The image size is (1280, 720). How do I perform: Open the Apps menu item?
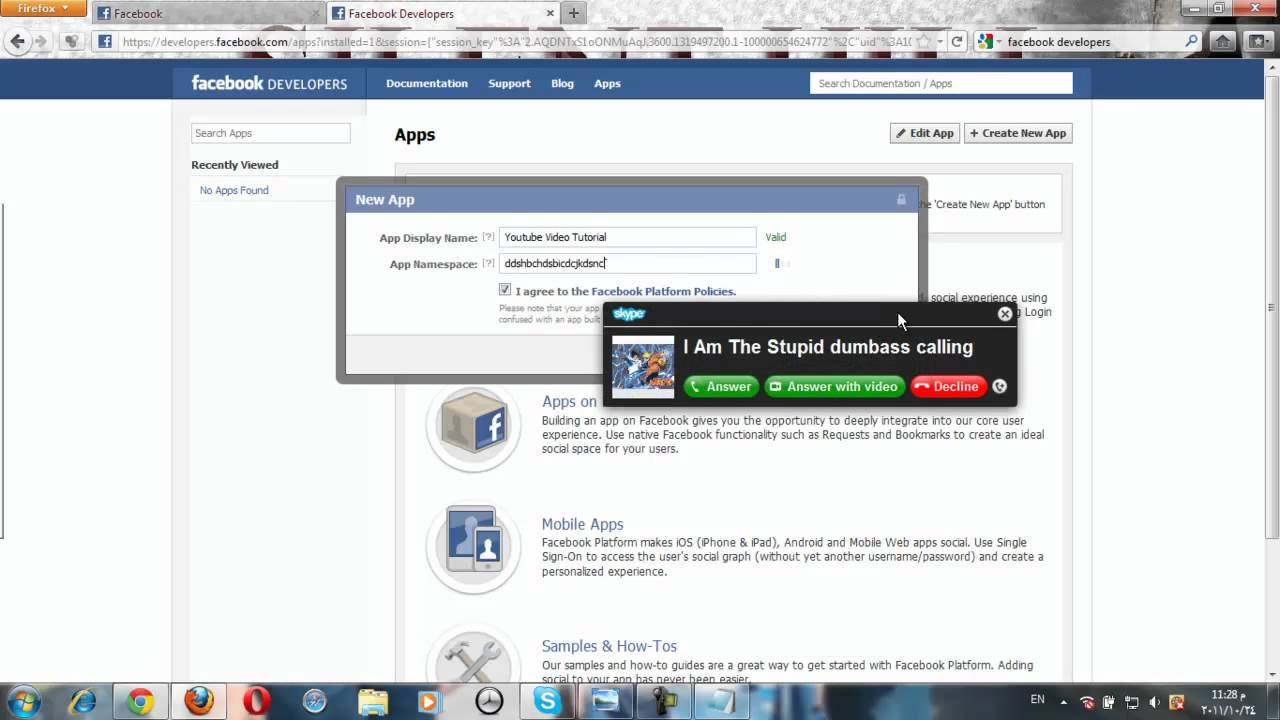click(607, 84)
